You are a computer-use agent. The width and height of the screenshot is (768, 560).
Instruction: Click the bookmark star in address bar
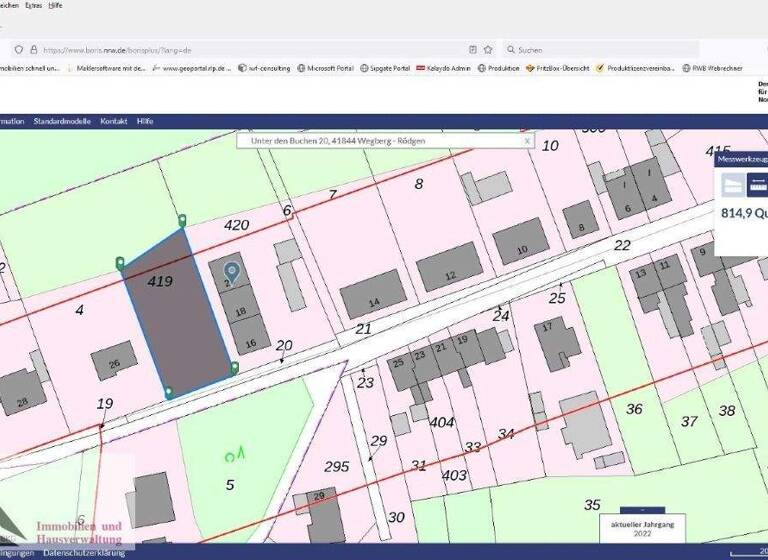[x=488, y=49]
